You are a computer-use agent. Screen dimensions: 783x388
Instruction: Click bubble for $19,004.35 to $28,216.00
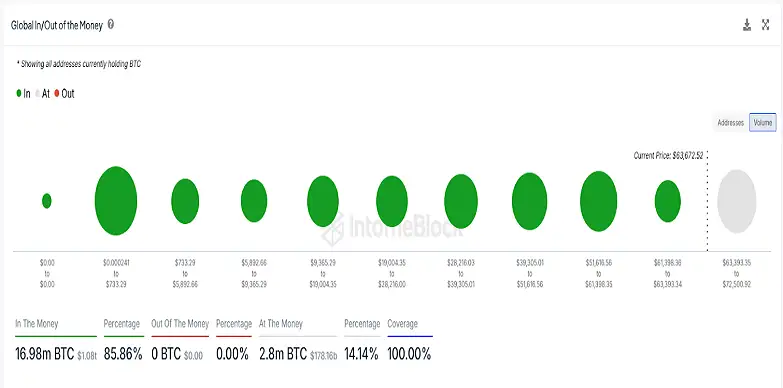392,201
